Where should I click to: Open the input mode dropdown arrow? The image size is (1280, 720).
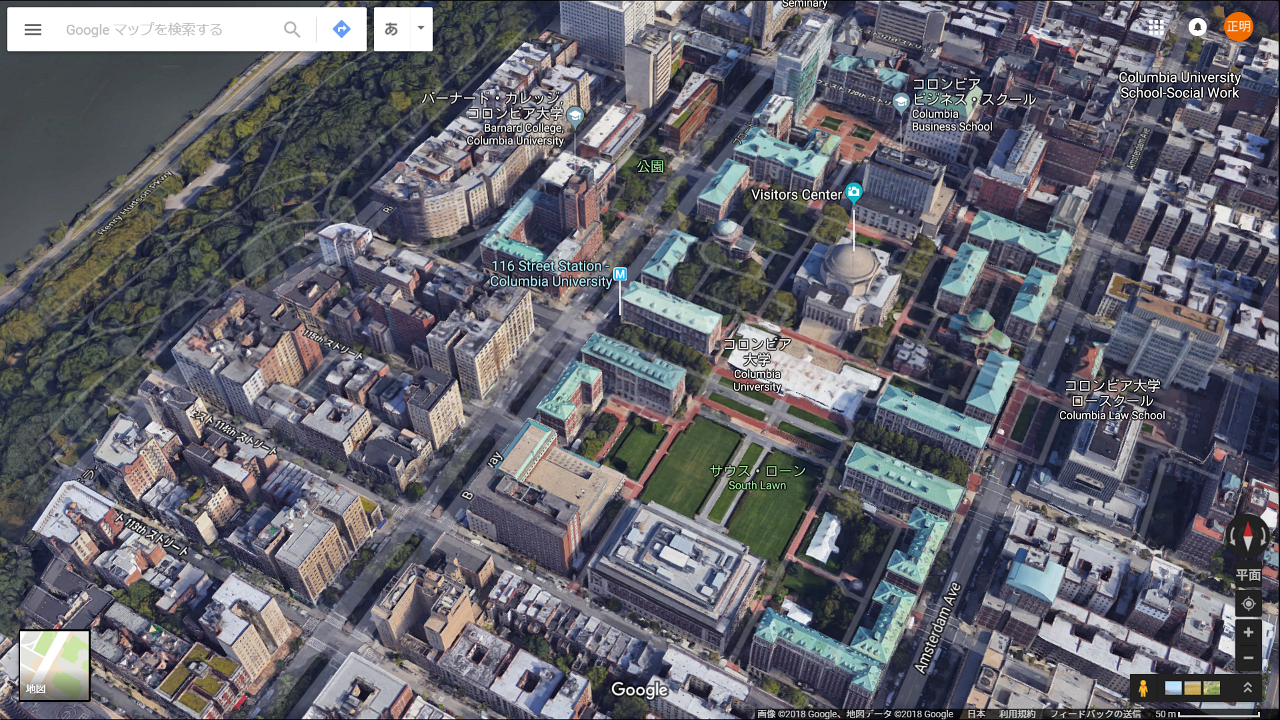pos(421,29)
